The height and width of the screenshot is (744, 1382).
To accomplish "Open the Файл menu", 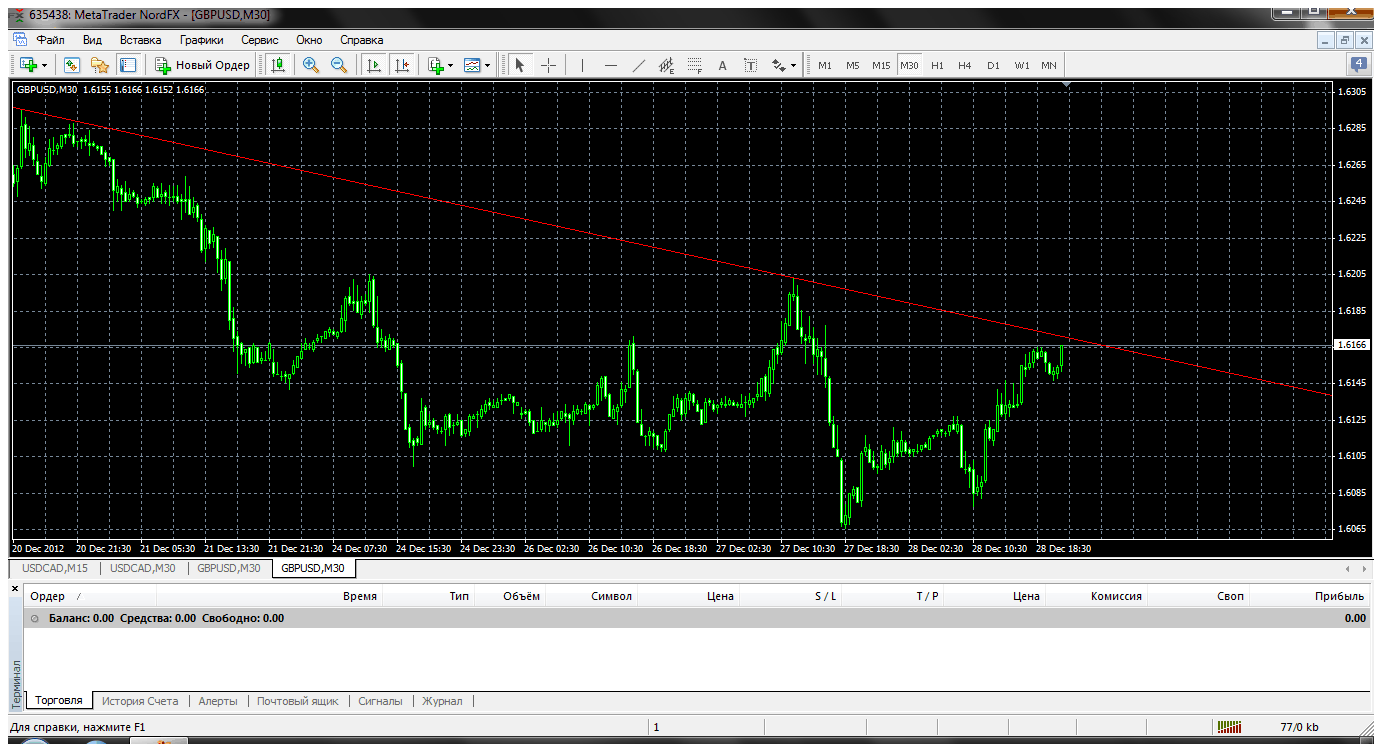I will [51, 40].
